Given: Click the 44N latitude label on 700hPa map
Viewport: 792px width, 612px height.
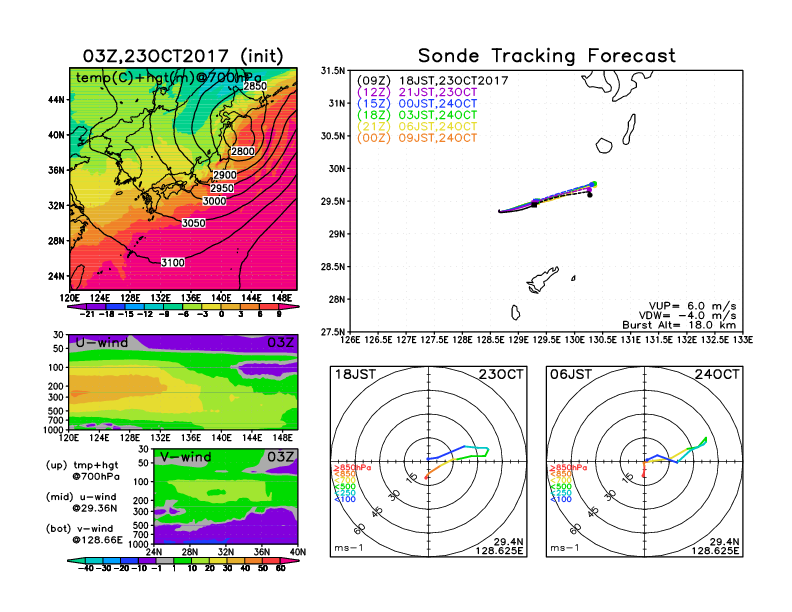Looking at the screenshot, I should click(57, 99).
